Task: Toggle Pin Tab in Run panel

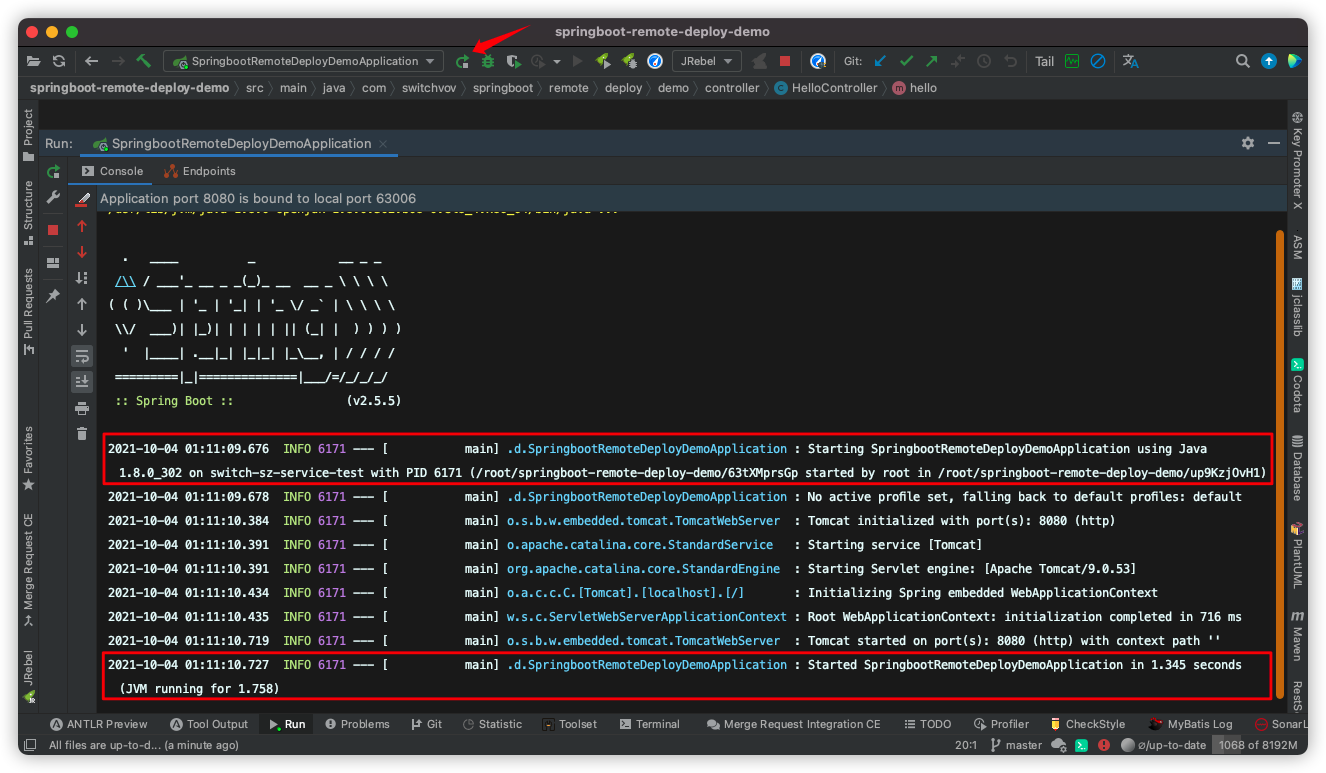Action: [x=54, y=297]
